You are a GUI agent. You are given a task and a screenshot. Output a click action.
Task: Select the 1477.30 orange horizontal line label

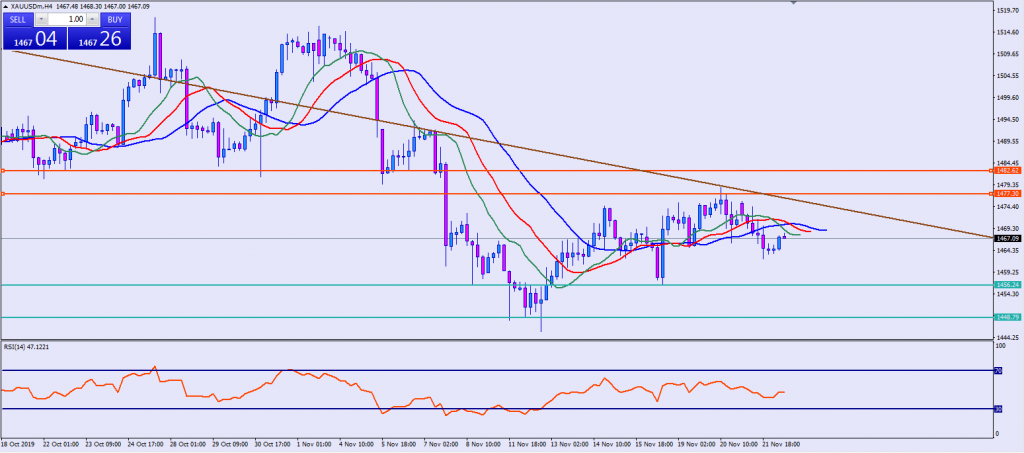pos(1007,193)
